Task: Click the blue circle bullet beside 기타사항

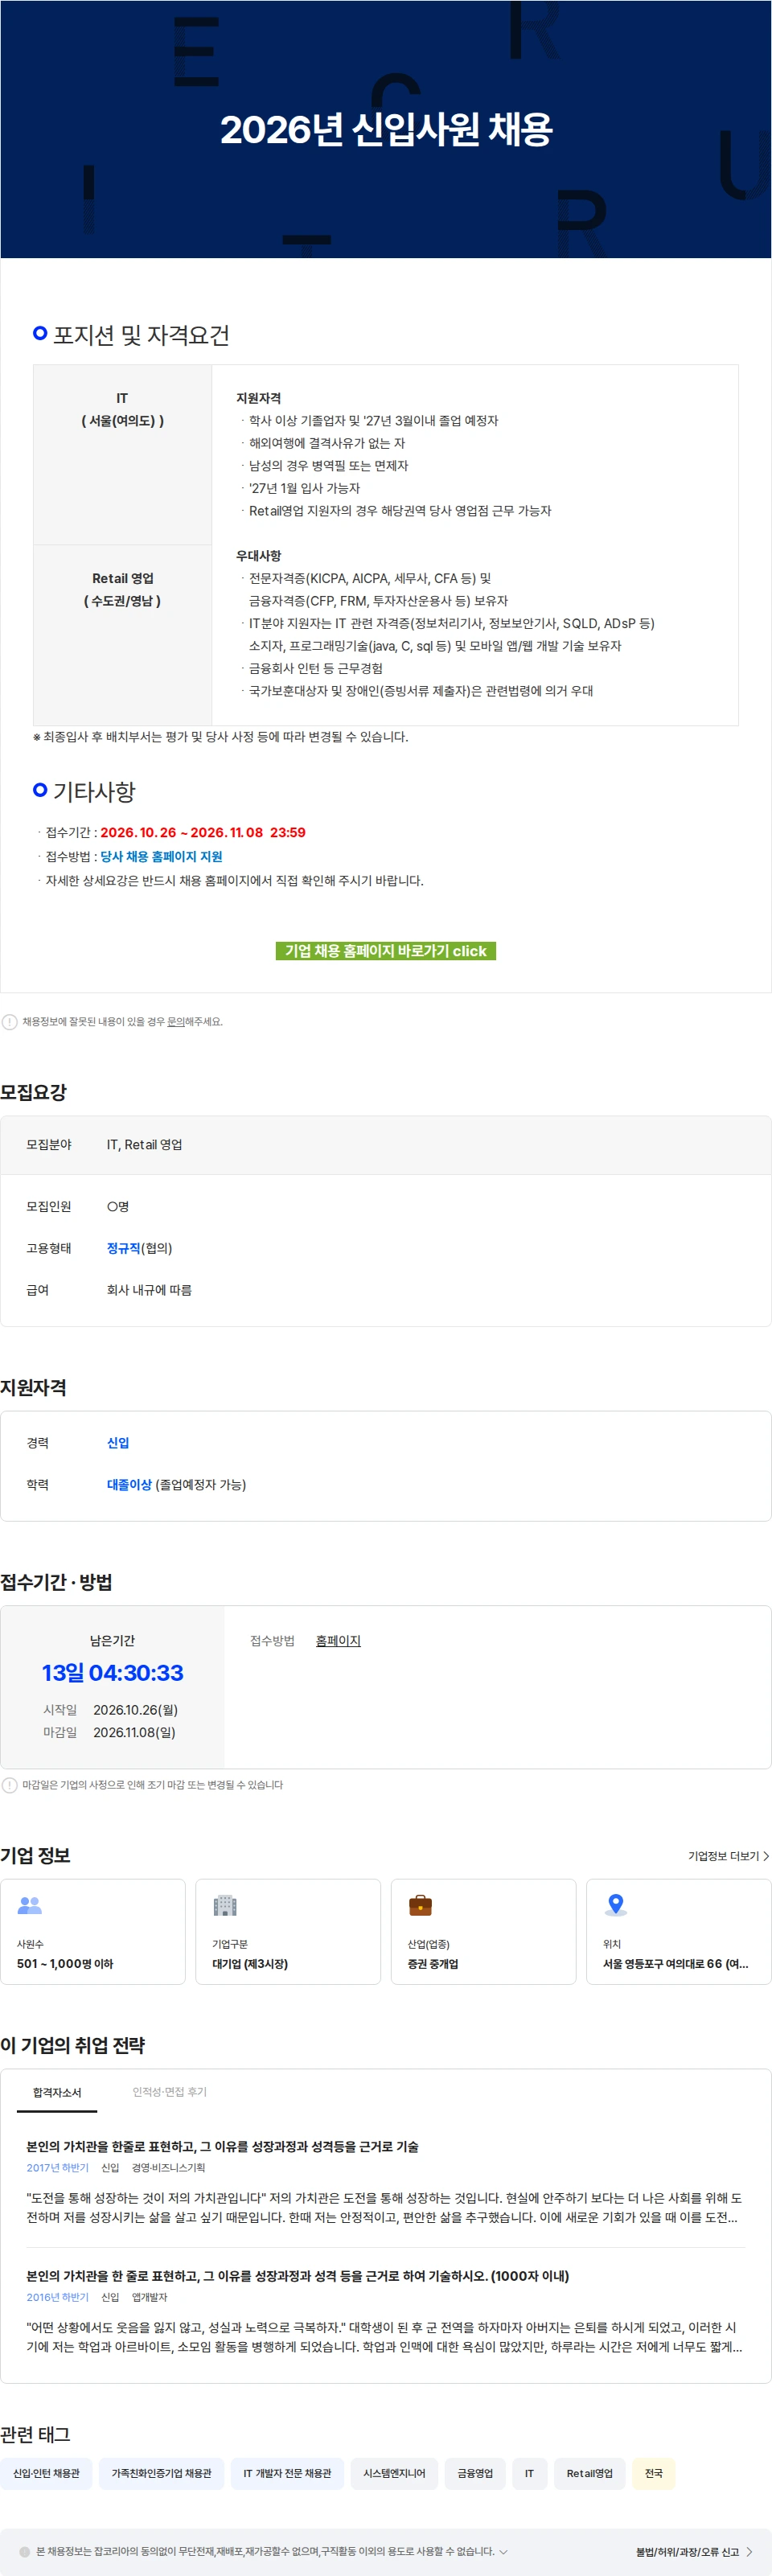Action: click(x=40, y=789)
